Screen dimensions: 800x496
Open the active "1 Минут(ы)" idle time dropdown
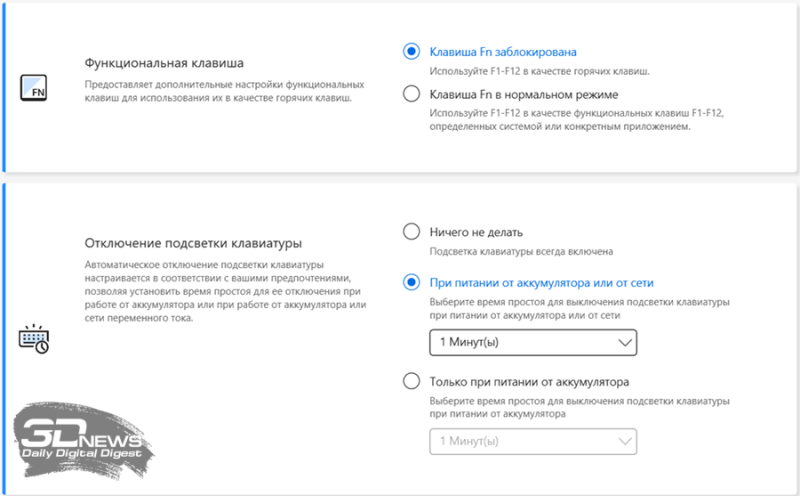pyautogui.click(x=533, y=343)
